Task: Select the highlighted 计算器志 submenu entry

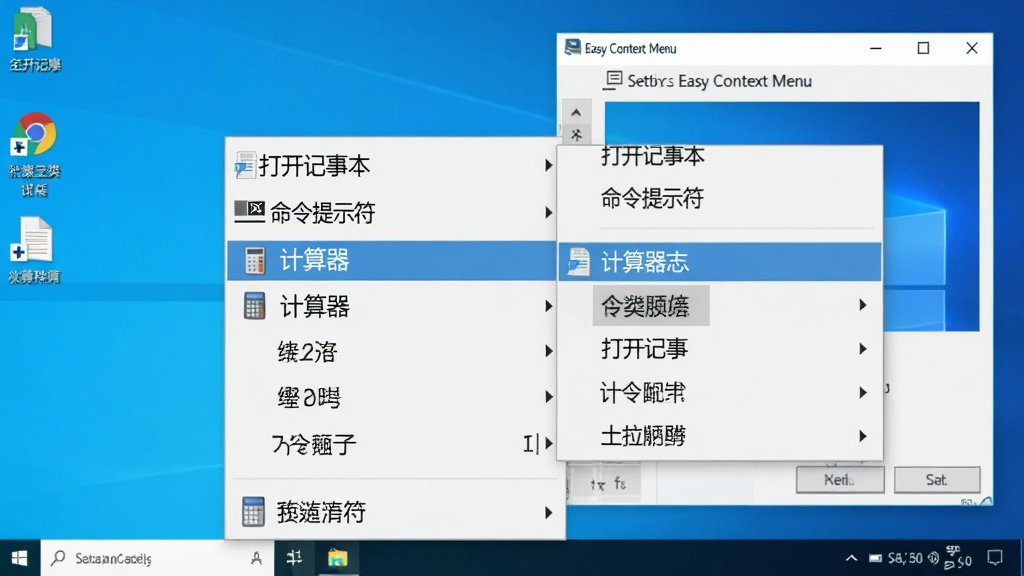Action: [720, 262]
